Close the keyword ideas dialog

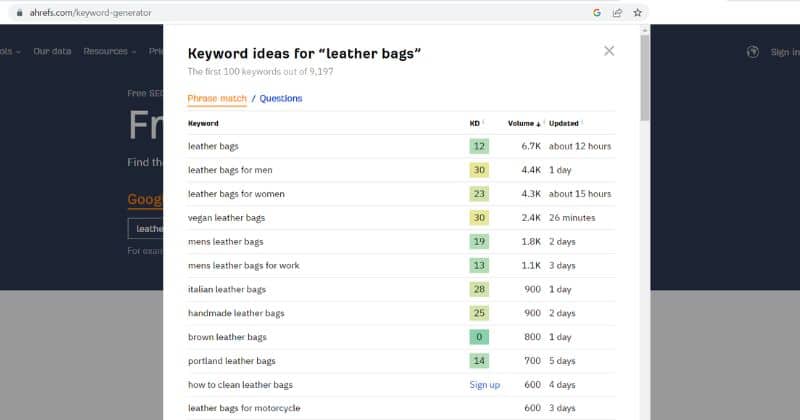[609, 51]
